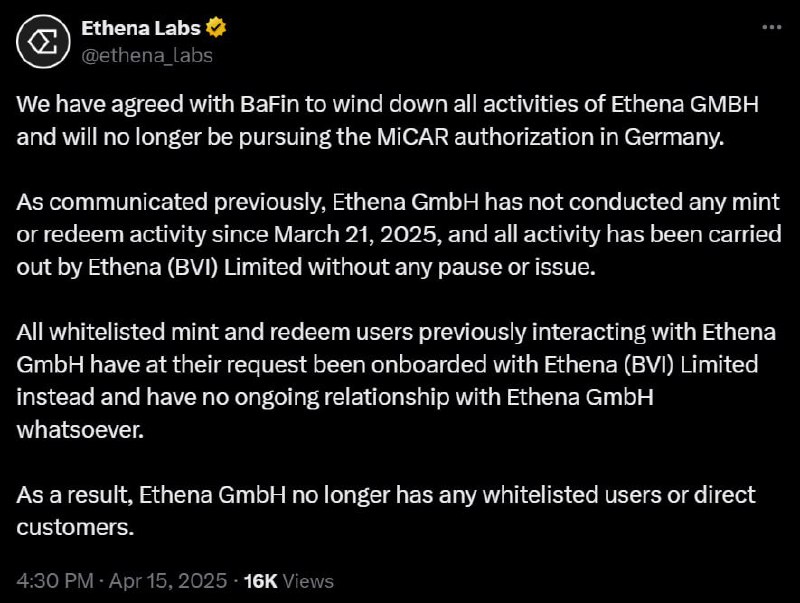Screen dimensions: 800x603
Task: Open the @ethena_labs handle link
Action: pos(147,55)
